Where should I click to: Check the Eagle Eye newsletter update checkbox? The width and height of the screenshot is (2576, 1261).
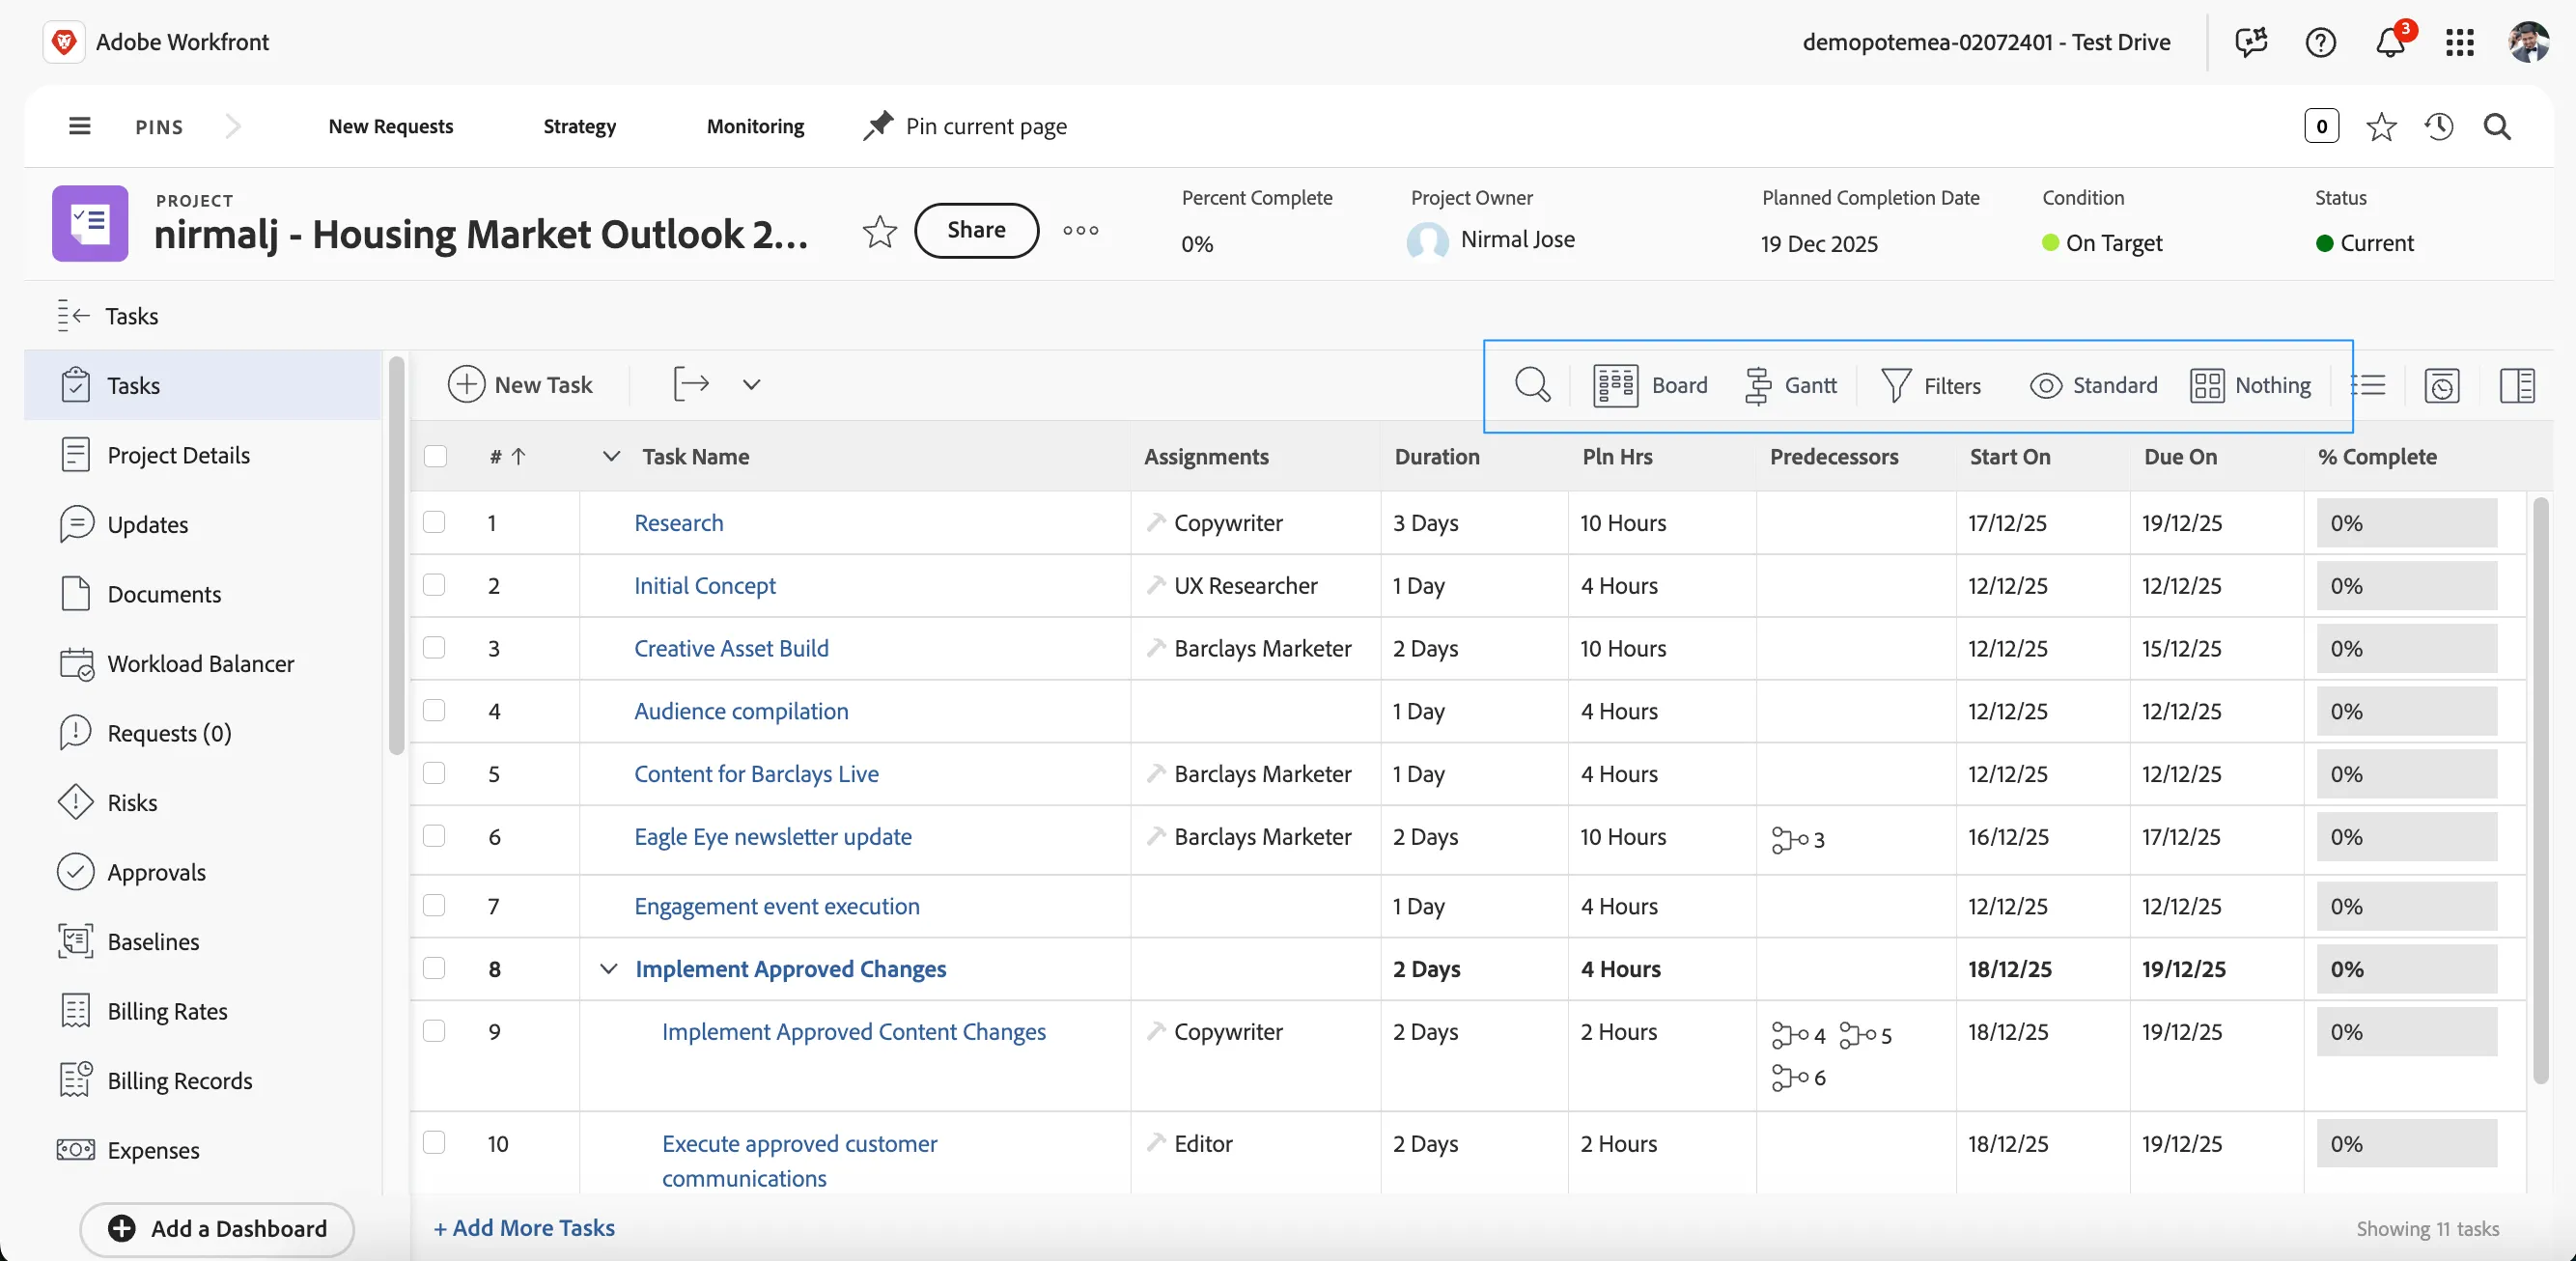tap(434, 836)
